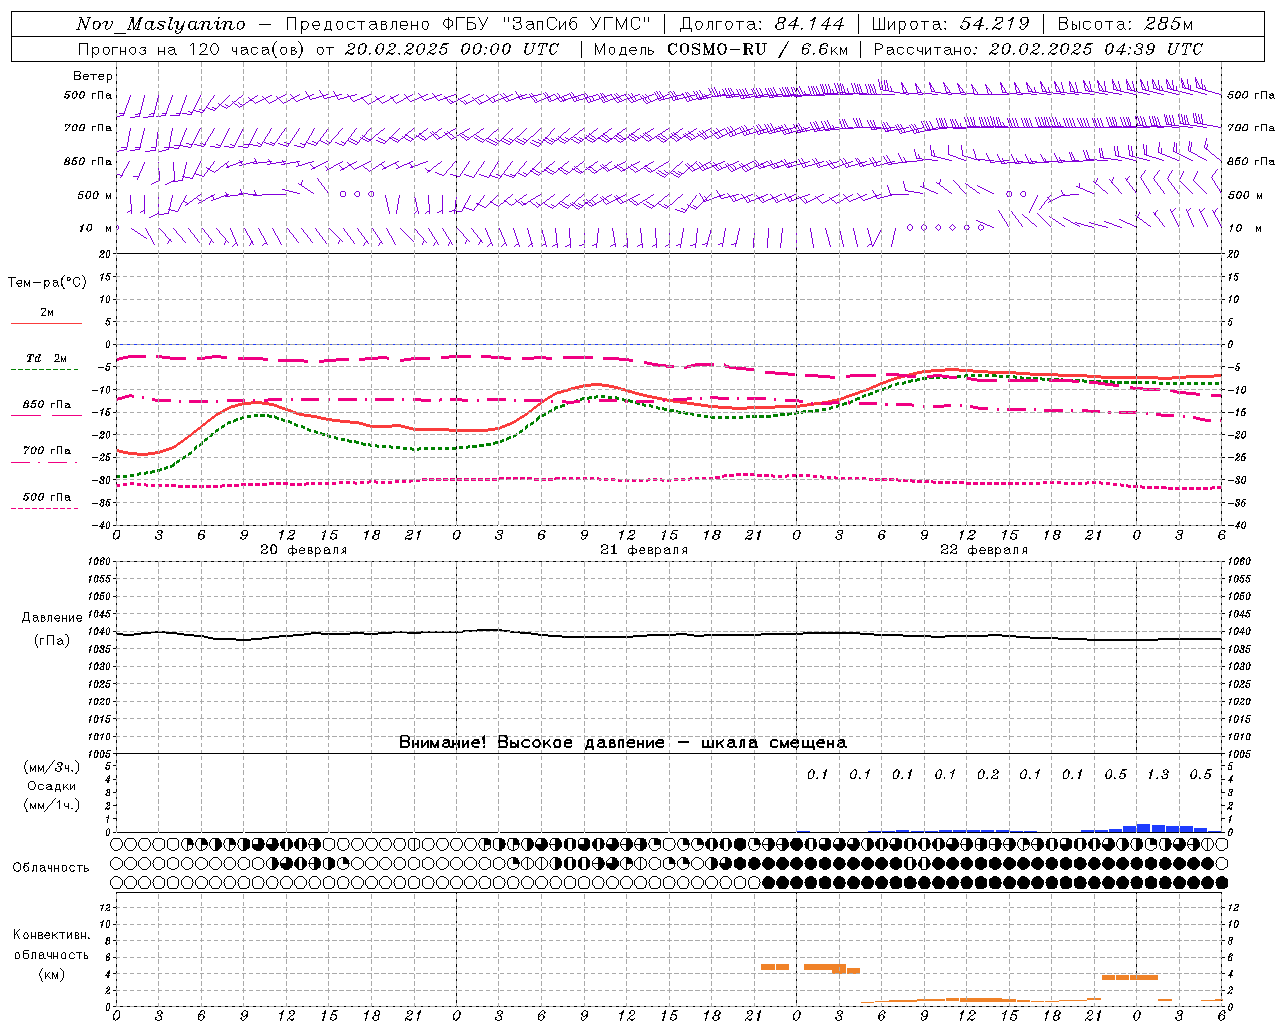
Task: Click the Модель COSMO-RU / 6.6км text
Action: [721, 49]
